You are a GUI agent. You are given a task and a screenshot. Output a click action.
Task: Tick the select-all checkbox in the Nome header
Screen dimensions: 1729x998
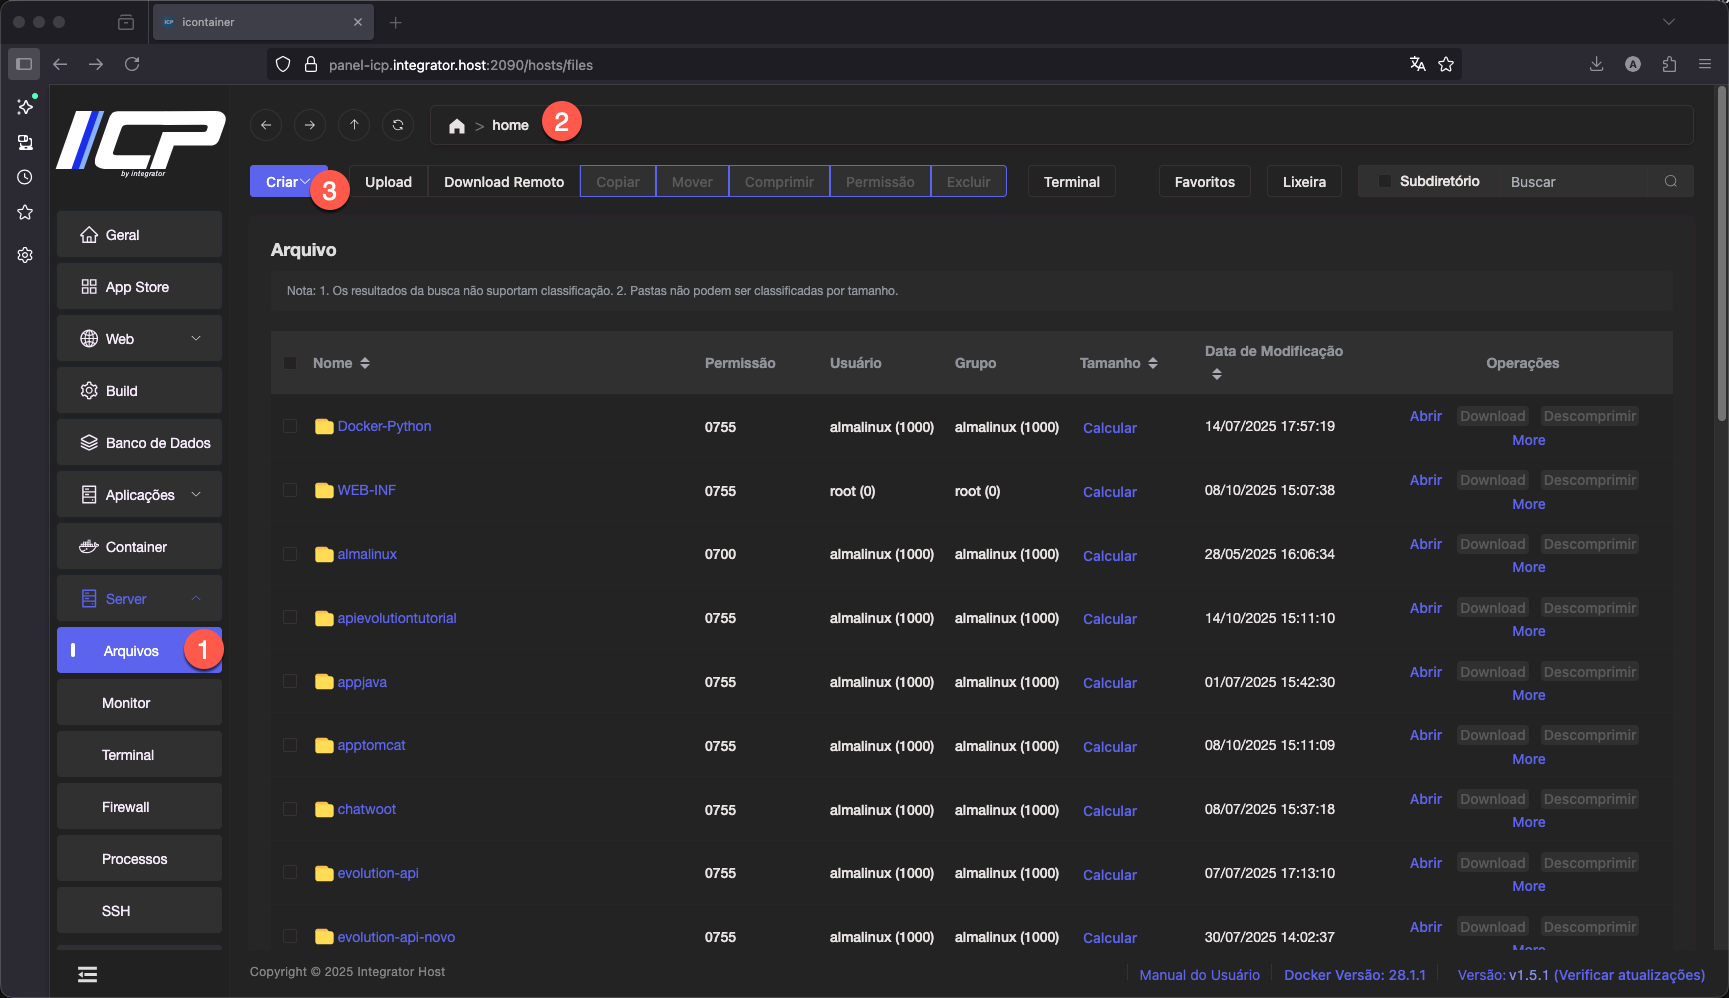point(290,363)
